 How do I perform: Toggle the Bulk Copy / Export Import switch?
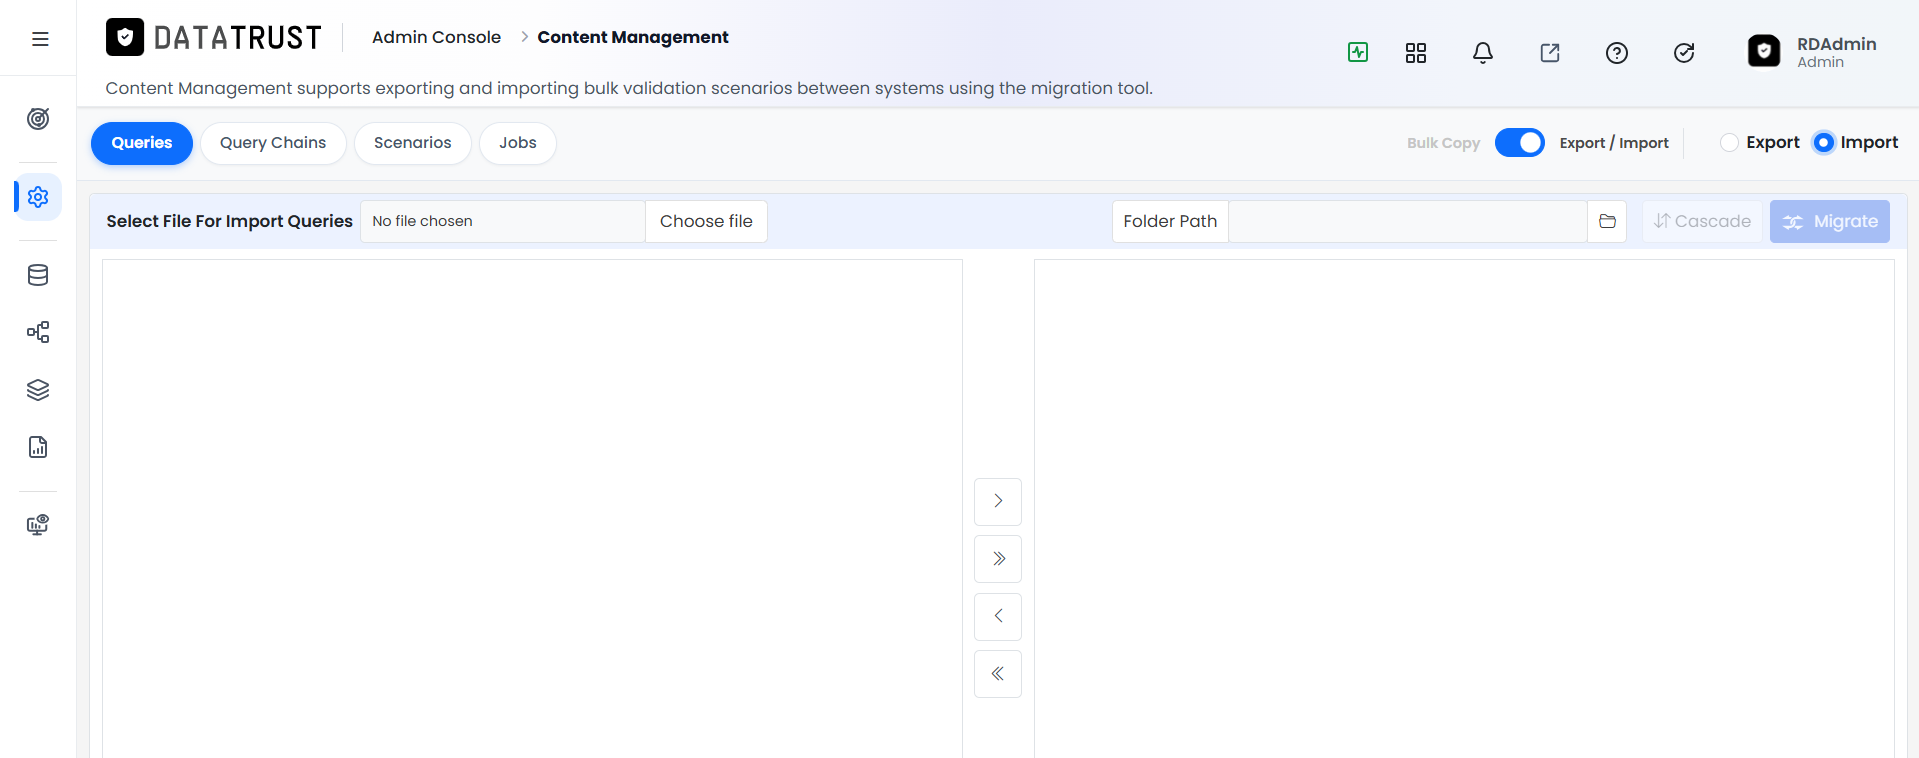coord(1520,143)
